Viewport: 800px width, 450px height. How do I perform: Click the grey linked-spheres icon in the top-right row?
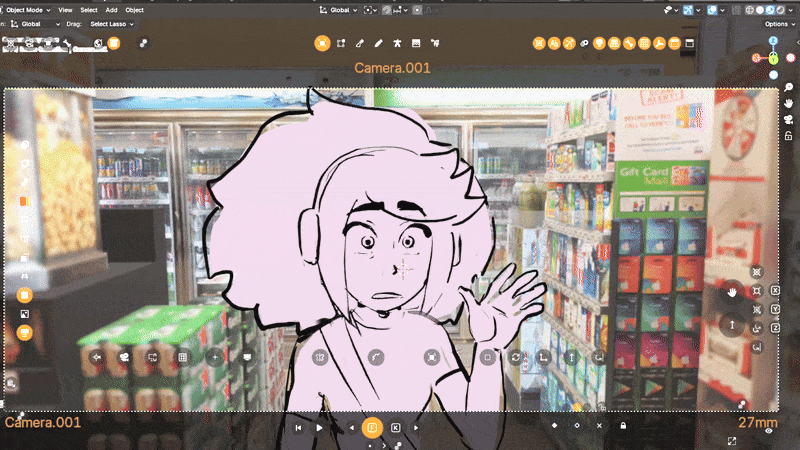tap(584, 43)
